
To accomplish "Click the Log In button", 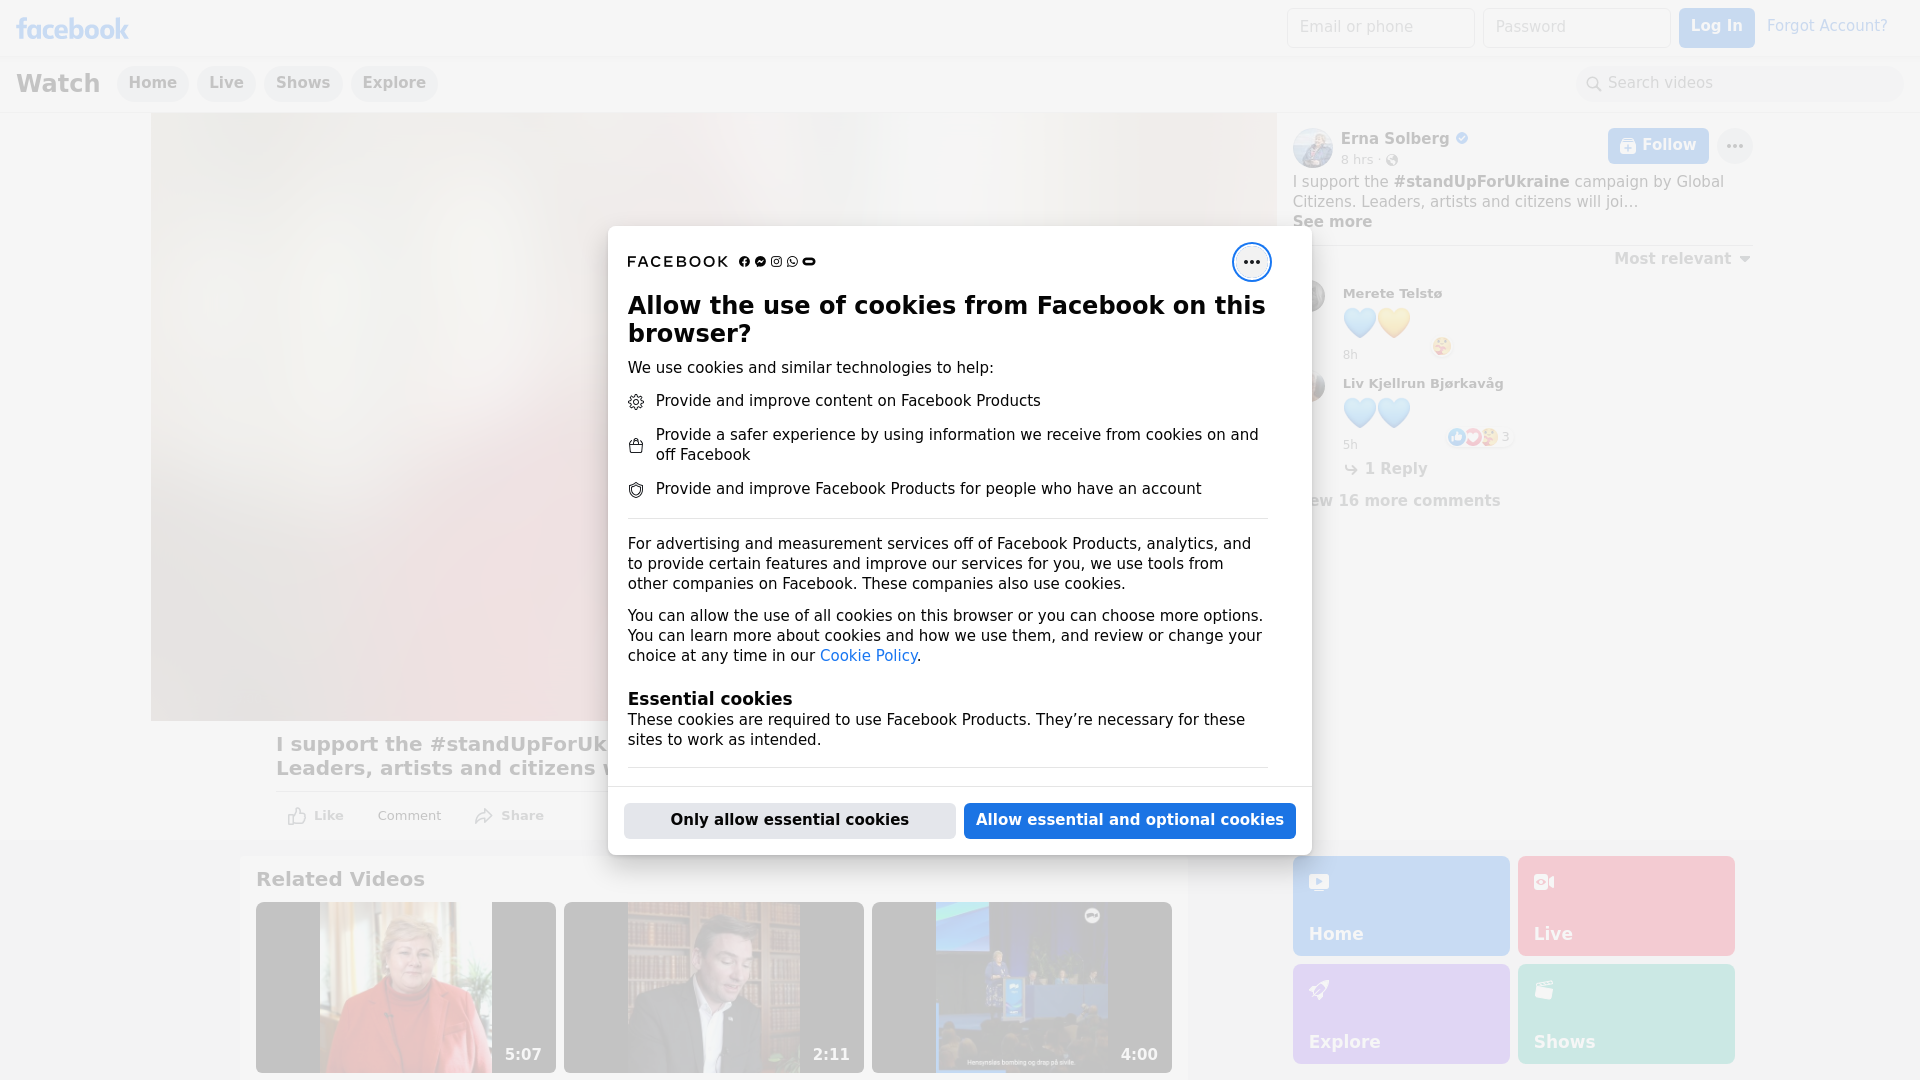I will [1716, 28].
